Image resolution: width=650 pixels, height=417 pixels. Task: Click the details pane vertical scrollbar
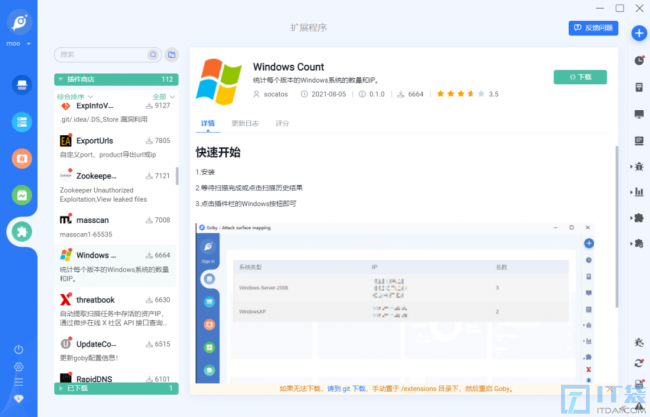point(616,226)
